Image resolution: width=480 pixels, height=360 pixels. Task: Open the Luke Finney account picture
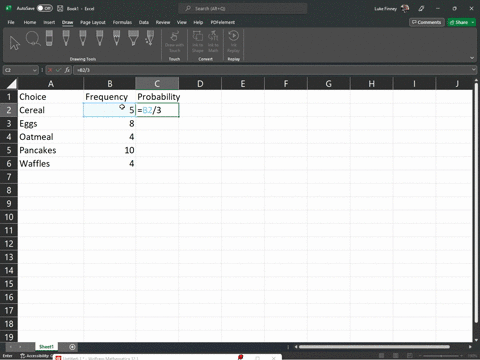click(x=405, y=8)
